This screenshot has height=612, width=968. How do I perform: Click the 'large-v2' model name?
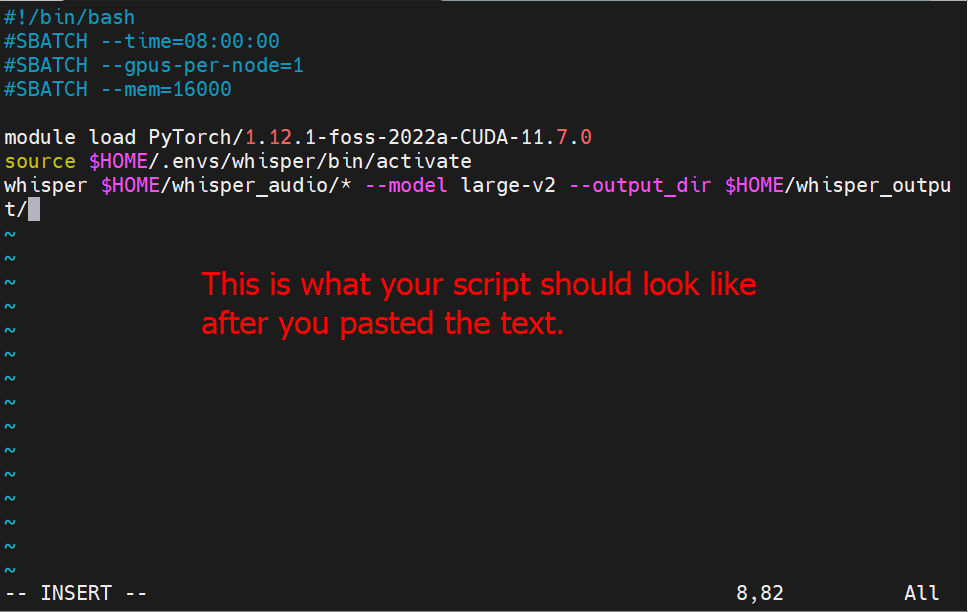(508, 185)
